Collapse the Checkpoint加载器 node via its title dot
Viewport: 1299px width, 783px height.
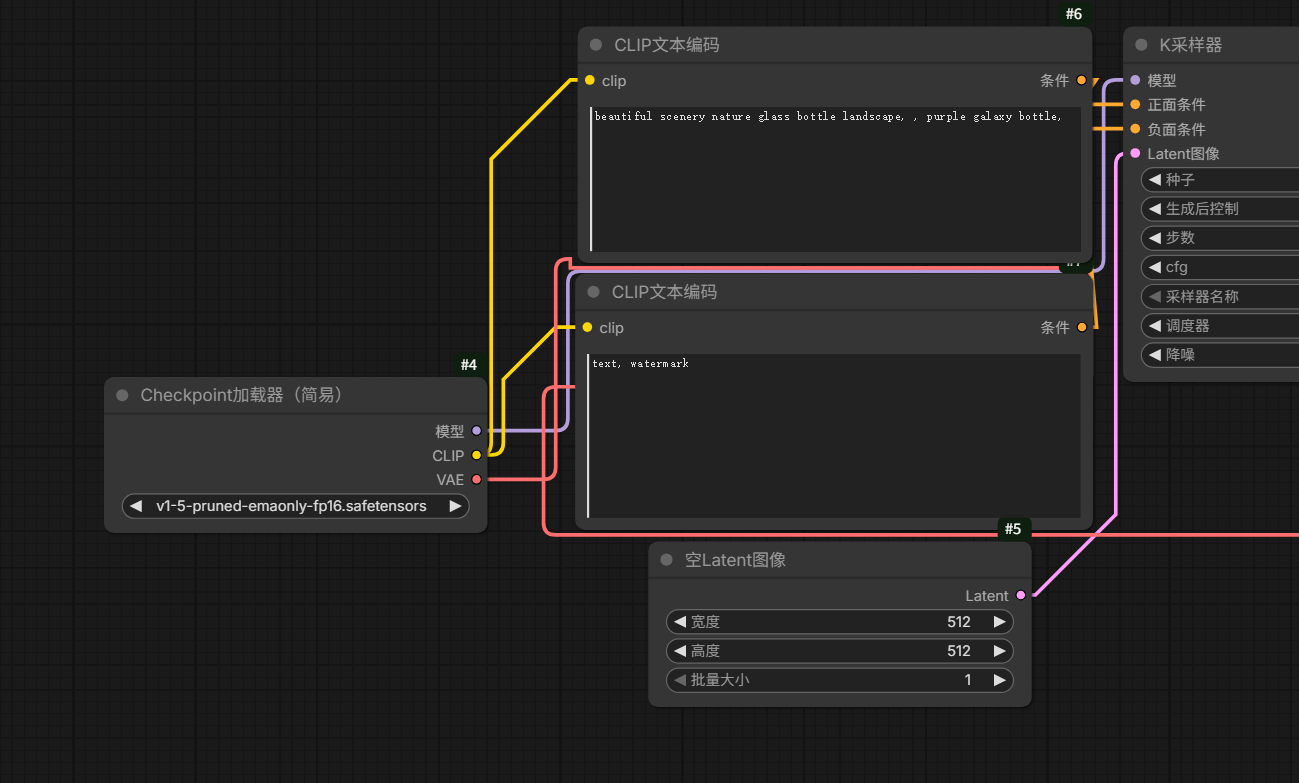click(x=122, y=396)
